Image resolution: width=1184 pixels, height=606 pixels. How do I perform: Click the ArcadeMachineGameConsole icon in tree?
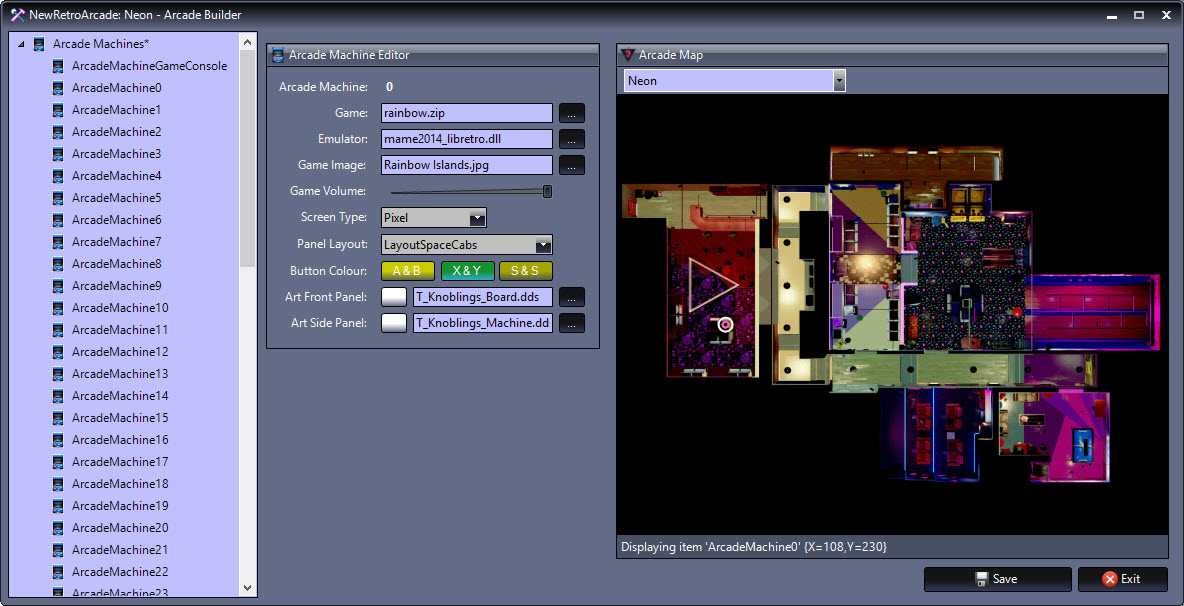click(59, 66)
